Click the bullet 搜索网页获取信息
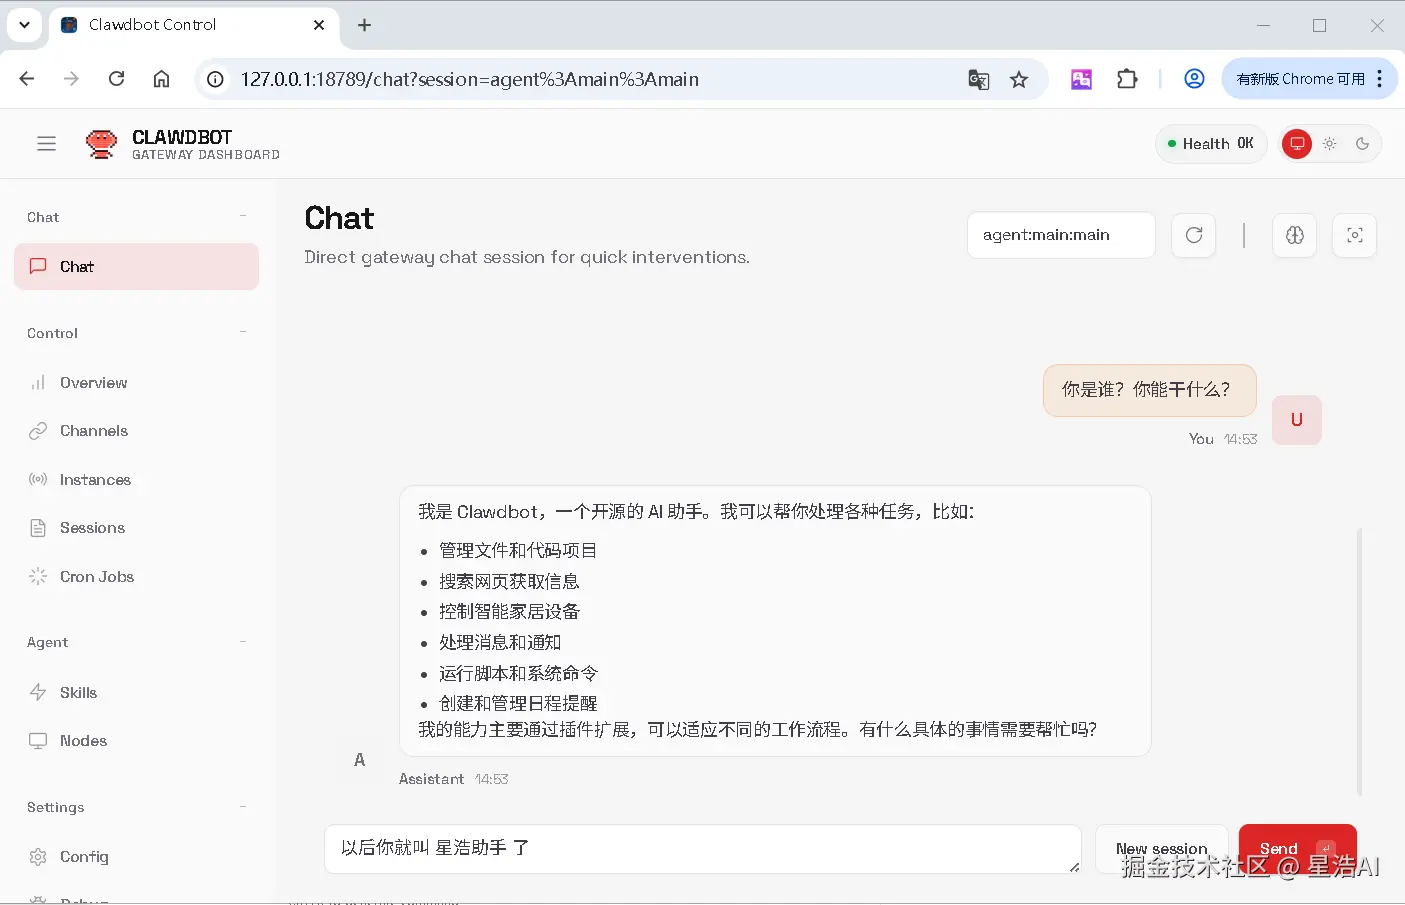1405x905 pixels. coord(509,582)
